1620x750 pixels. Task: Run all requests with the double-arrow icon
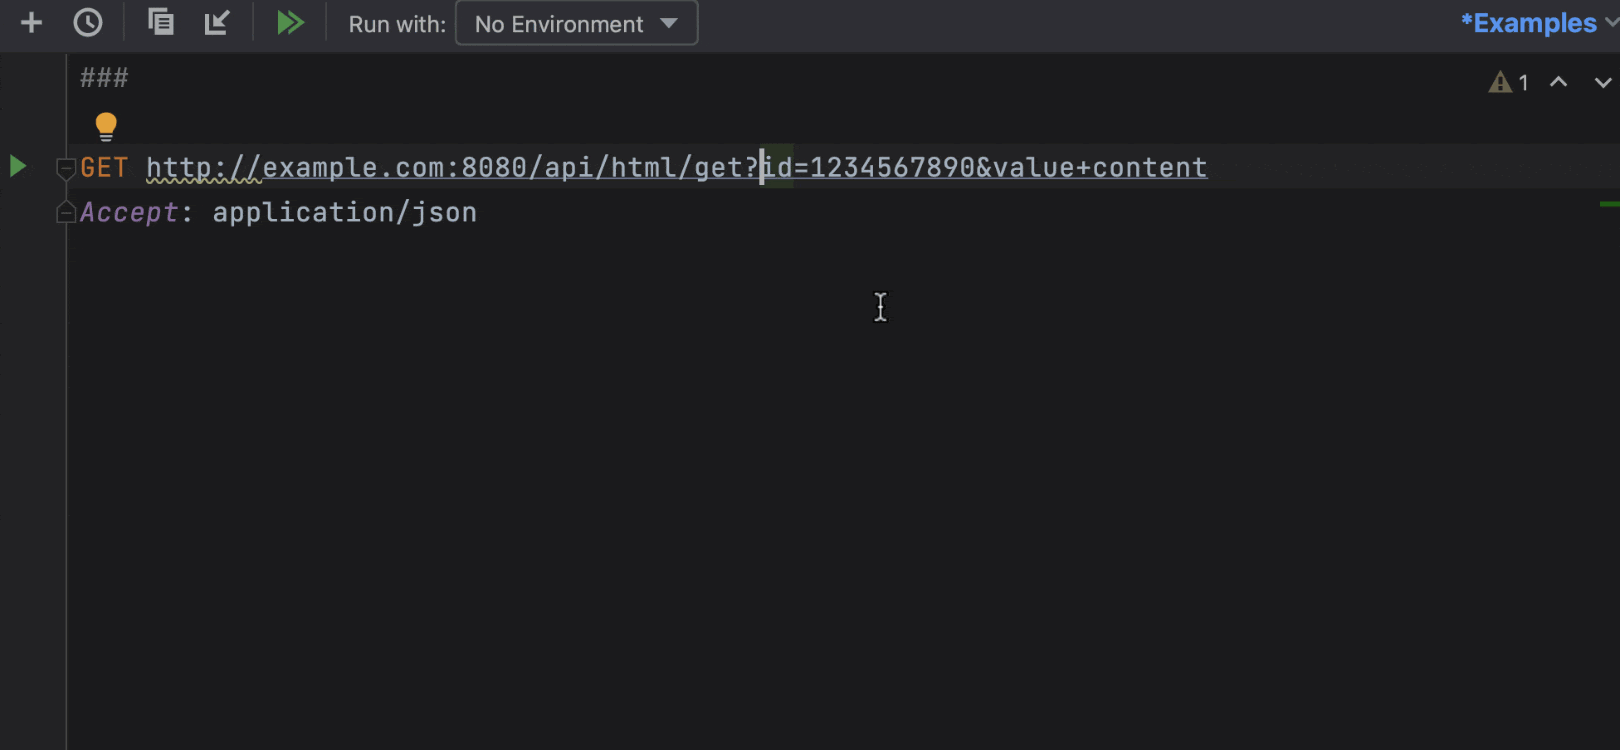coord(290,22)
